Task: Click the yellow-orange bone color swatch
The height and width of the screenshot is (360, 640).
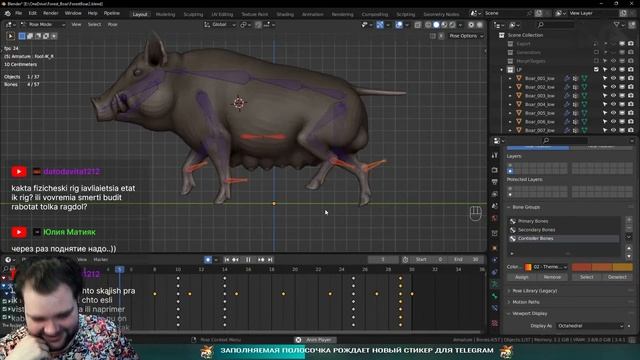Action: click(622, 267)
